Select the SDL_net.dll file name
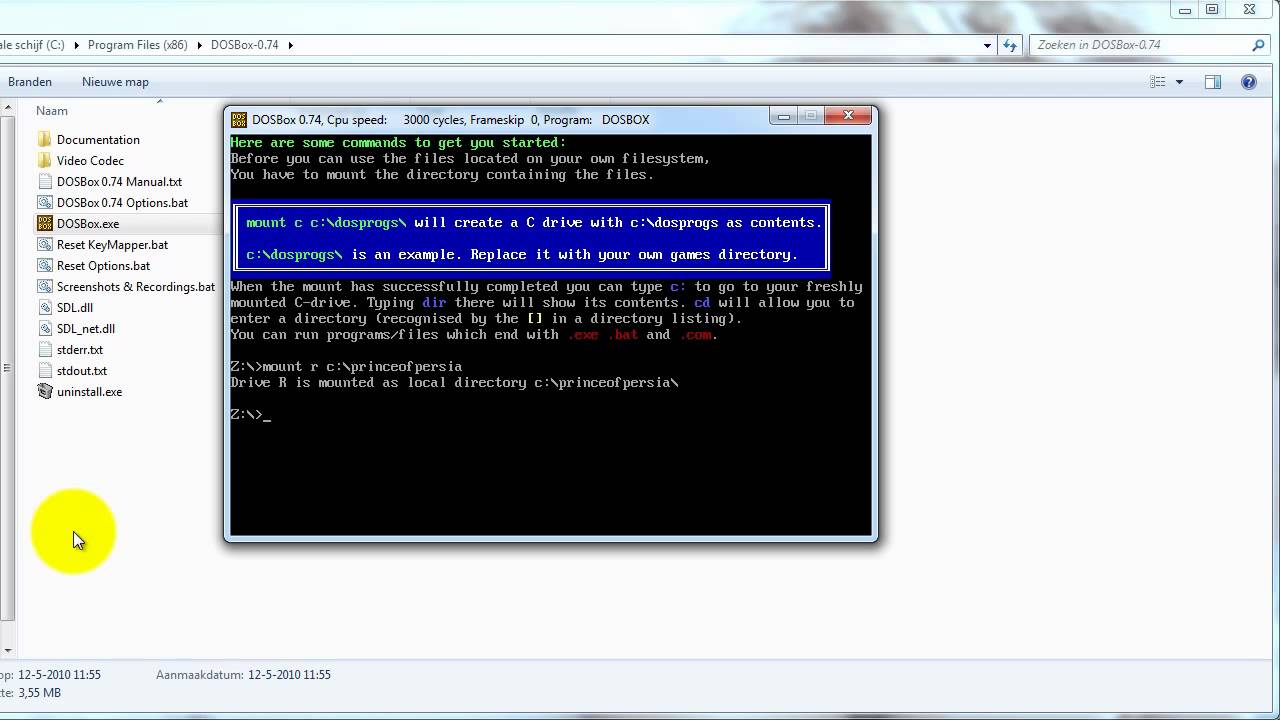 pos(86,329)
